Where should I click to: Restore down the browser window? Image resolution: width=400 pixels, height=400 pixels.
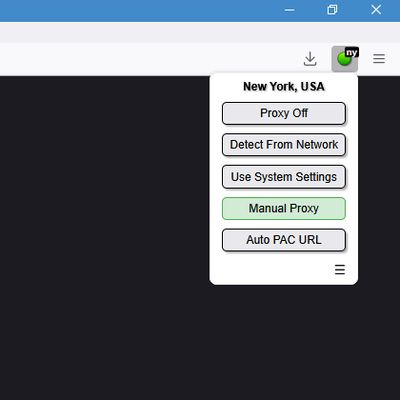tap(332, 10)
